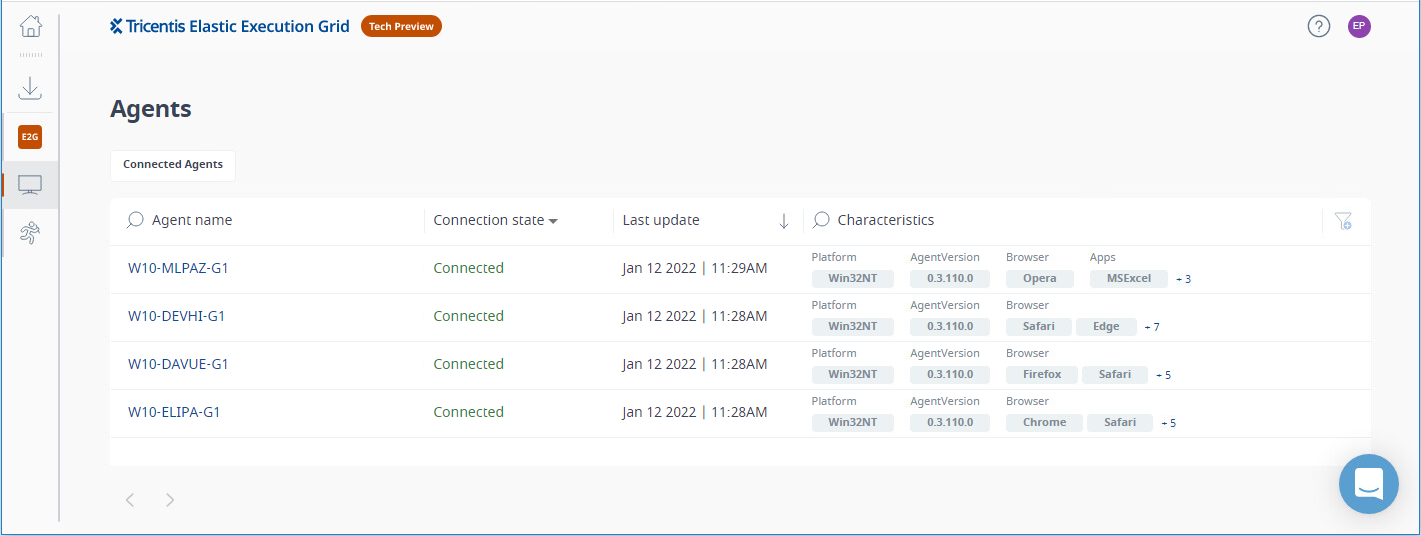1421x536 pixels.
Task: Click the filter icon in table header
Action: pyautogui.click(x=1343, y=220)
